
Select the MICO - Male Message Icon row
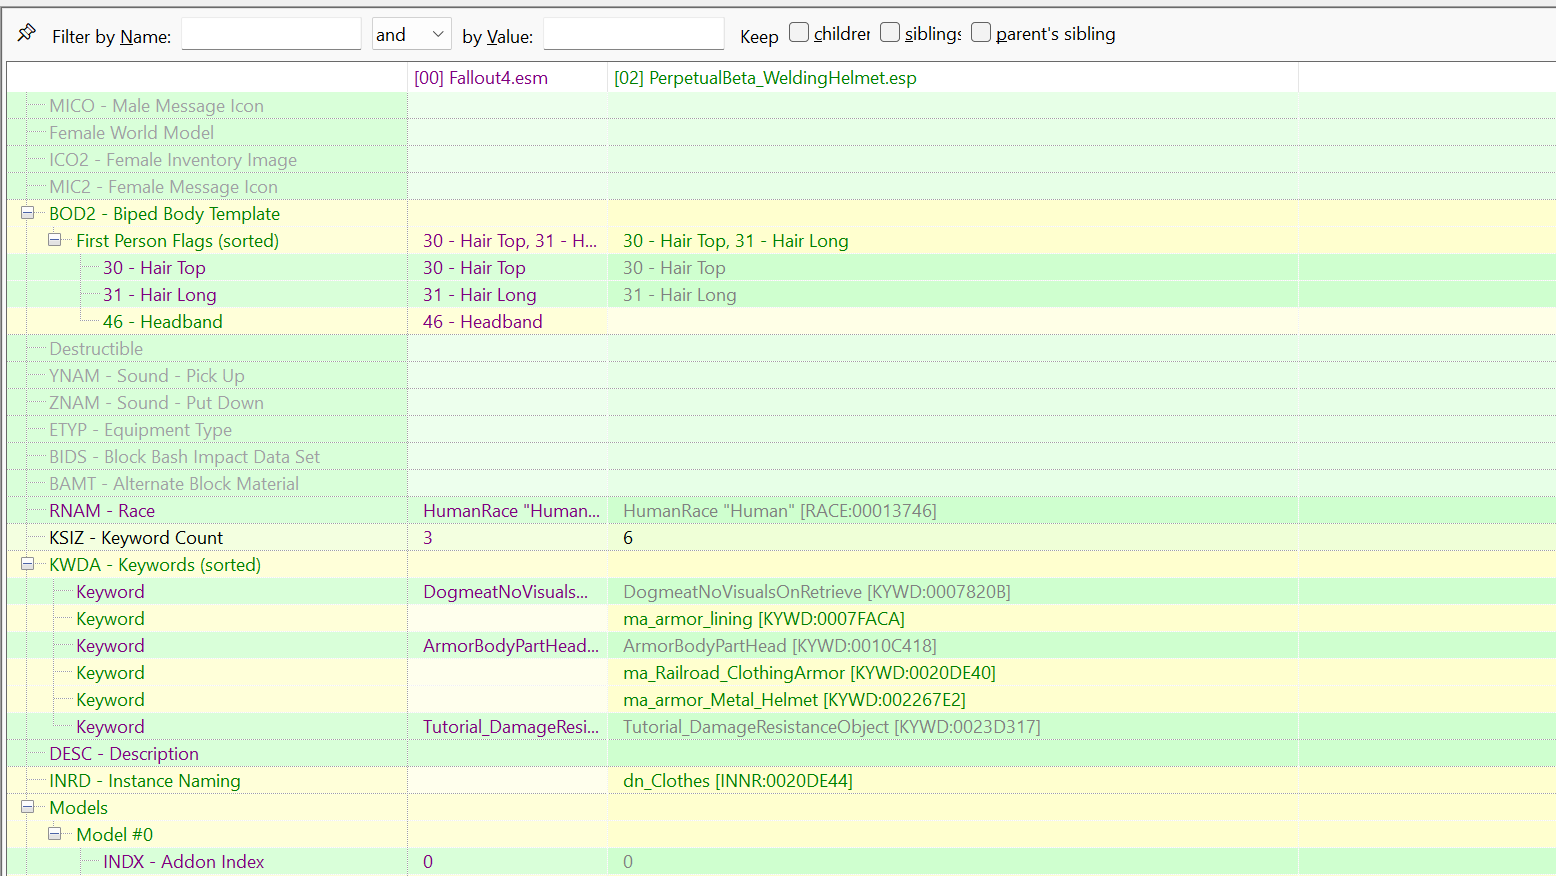156,106
